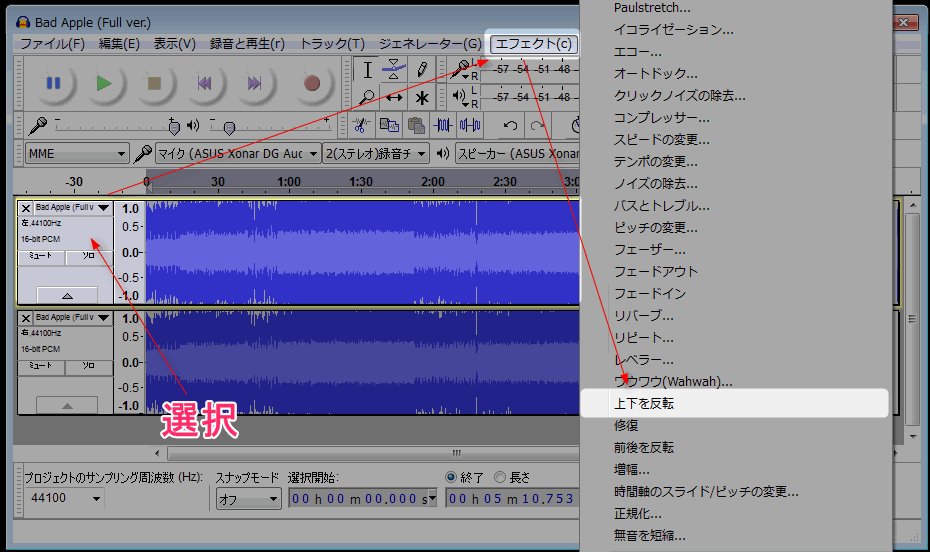
Task: Click the Redo arrow icon
Action: coord(537,125)
